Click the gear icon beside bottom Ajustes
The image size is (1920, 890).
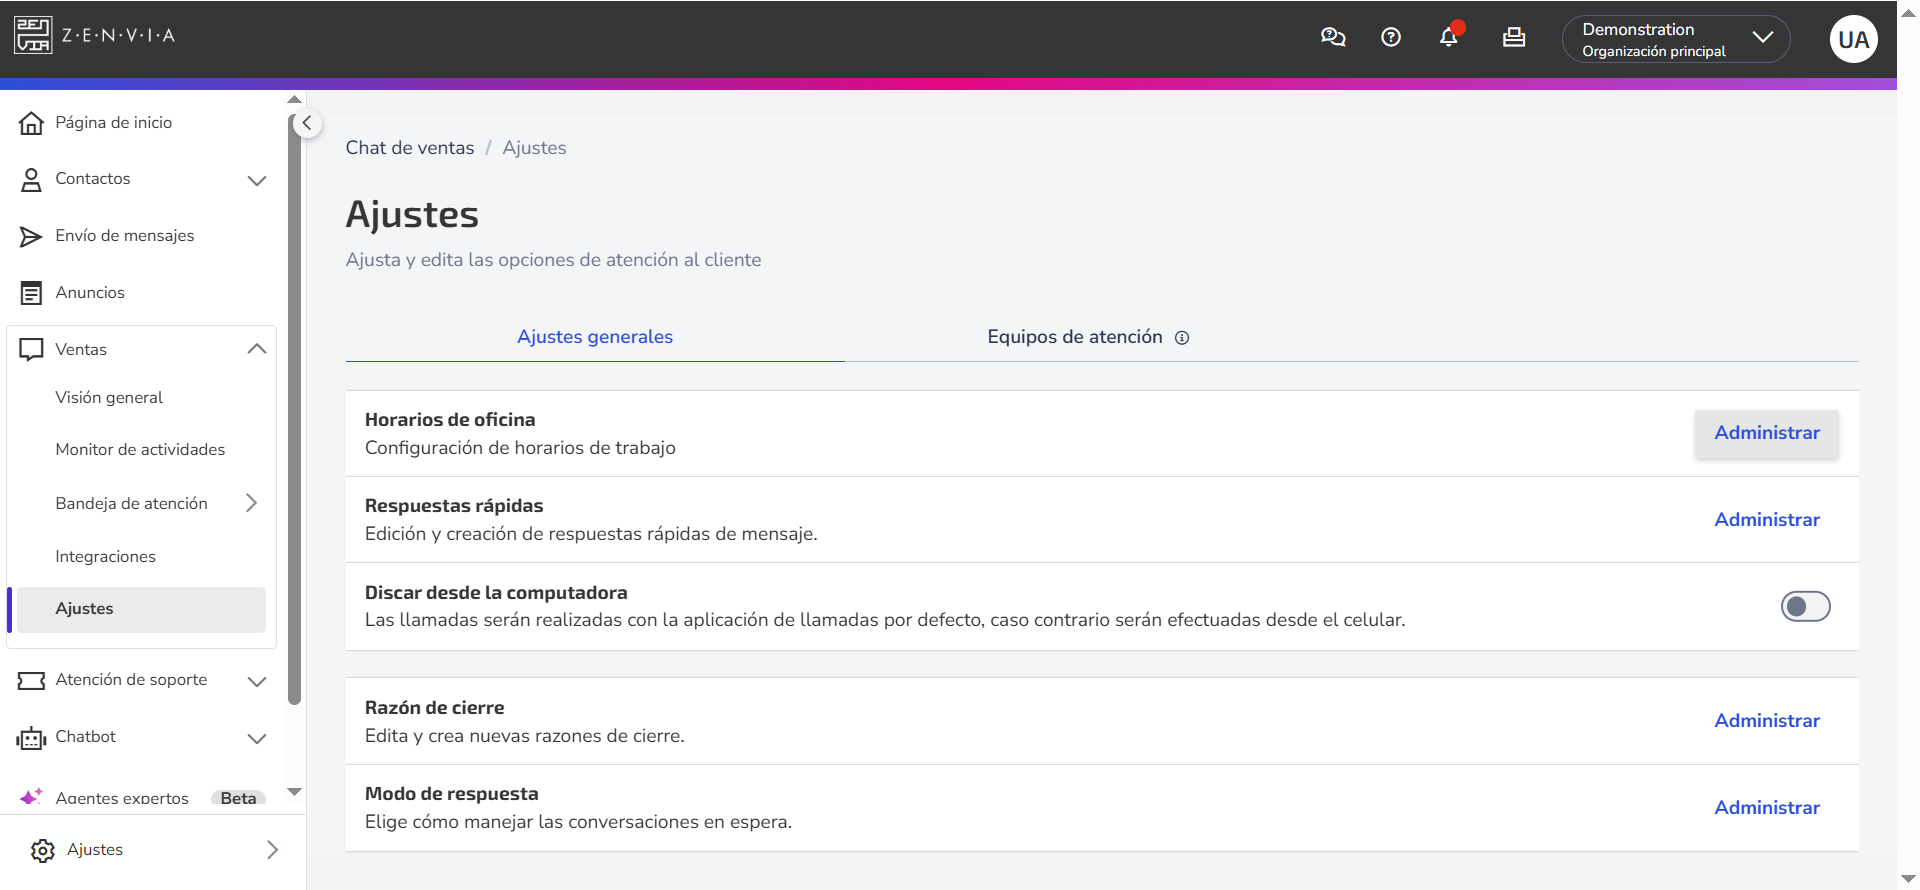coord(43,850)
